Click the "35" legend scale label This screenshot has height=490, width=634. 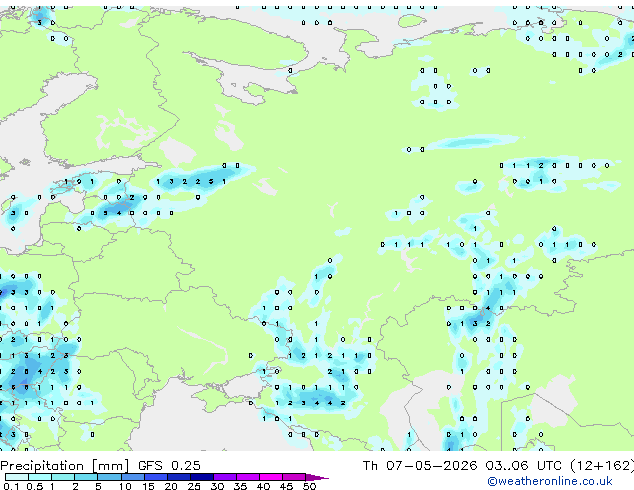point(240,486)
